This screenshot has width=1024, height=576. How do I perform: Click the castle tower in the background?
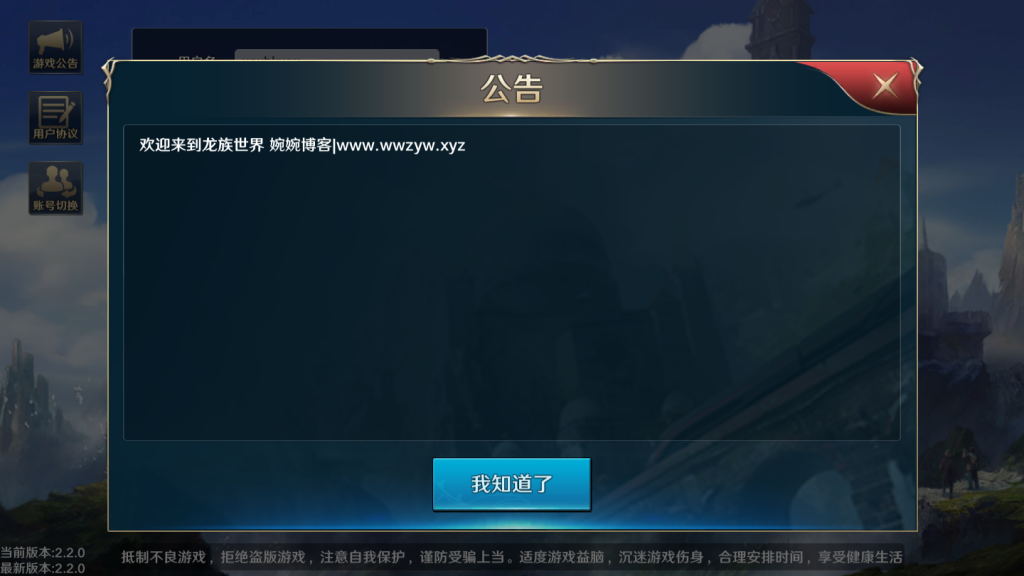click(x=778, y=27)
